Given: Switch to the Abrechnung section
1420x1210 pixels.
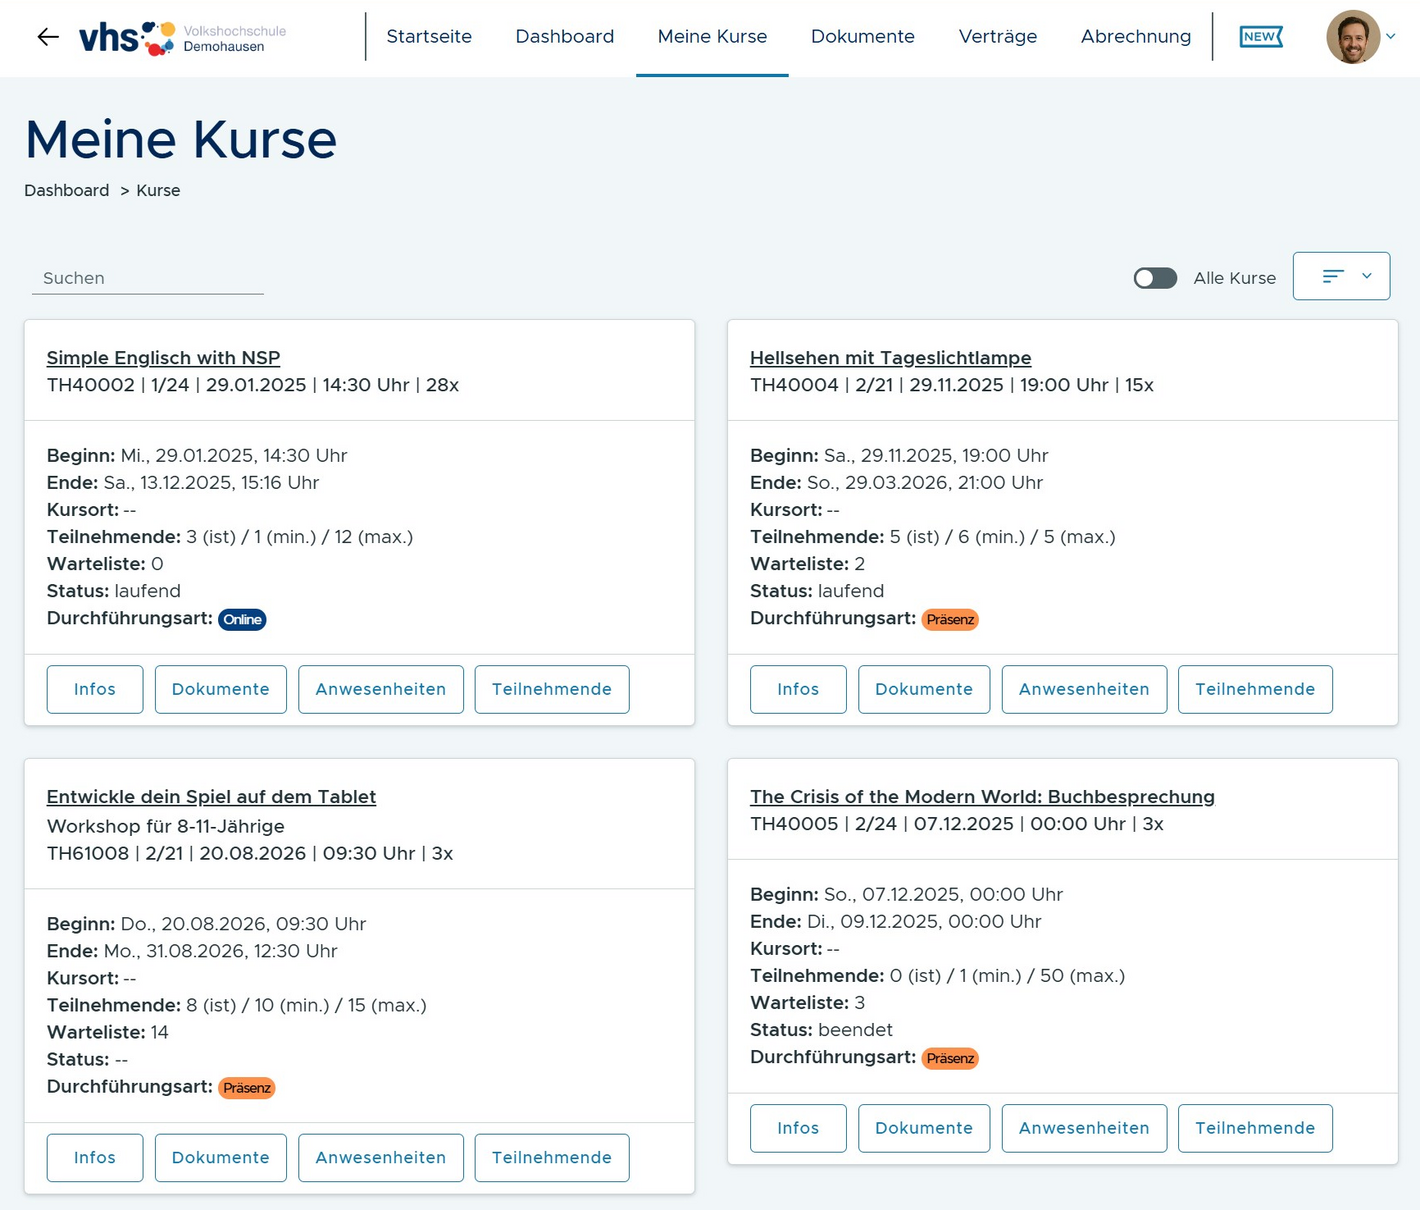Looking at the screenshot, I should point(1135,36).
